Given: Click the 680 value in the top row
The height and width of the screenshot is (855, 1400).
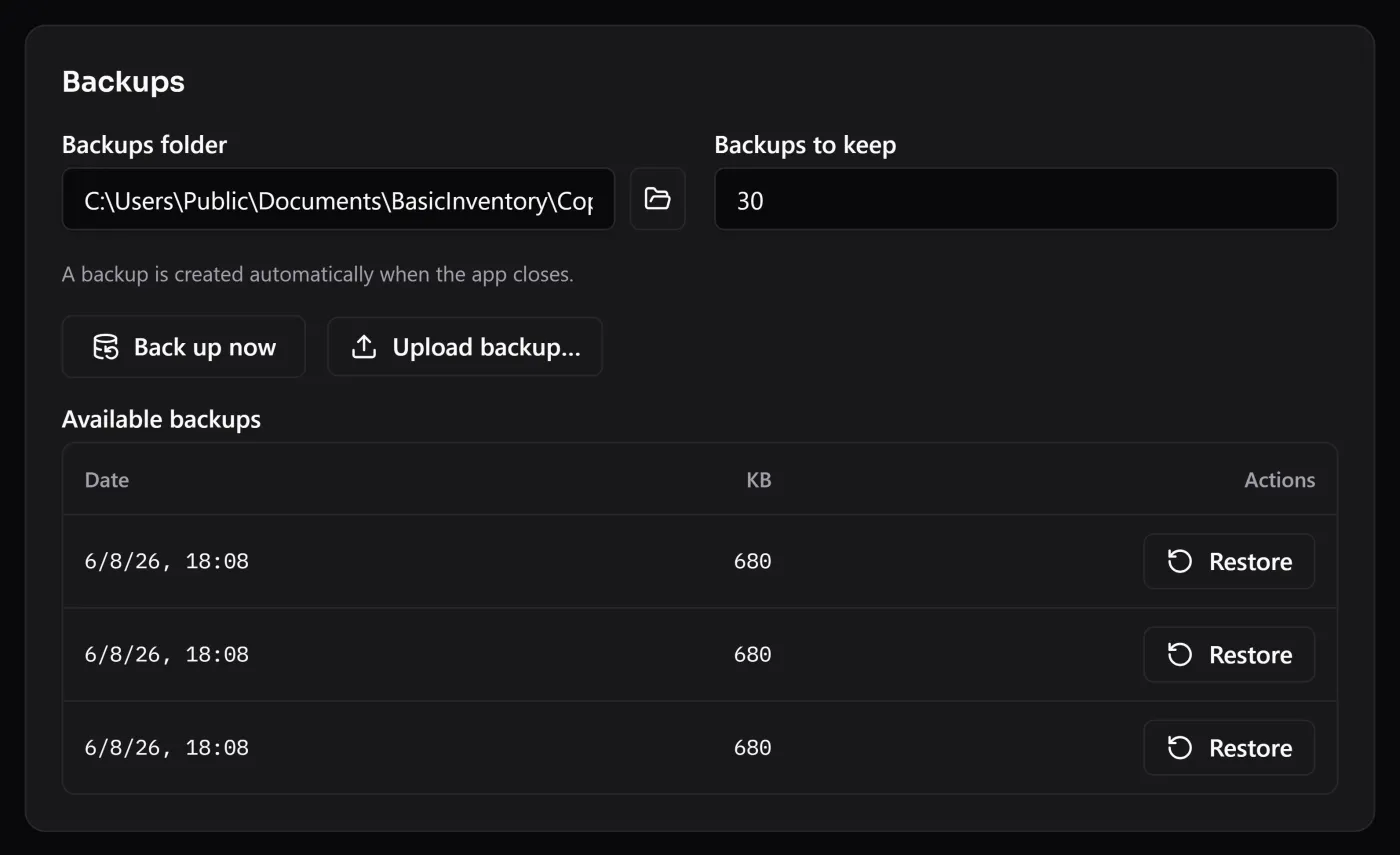Looking at the screenshot, I should [x=752, y=561].
